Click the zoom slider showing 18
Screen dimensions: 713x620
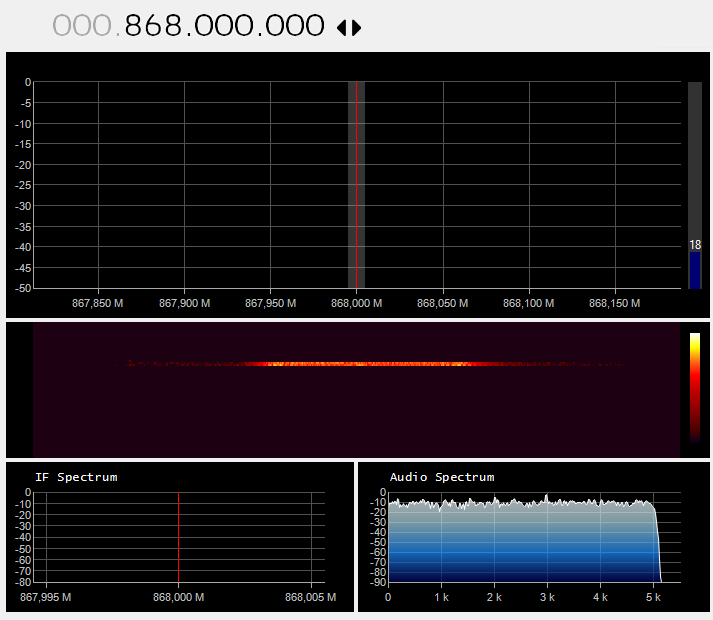(695, 185)
